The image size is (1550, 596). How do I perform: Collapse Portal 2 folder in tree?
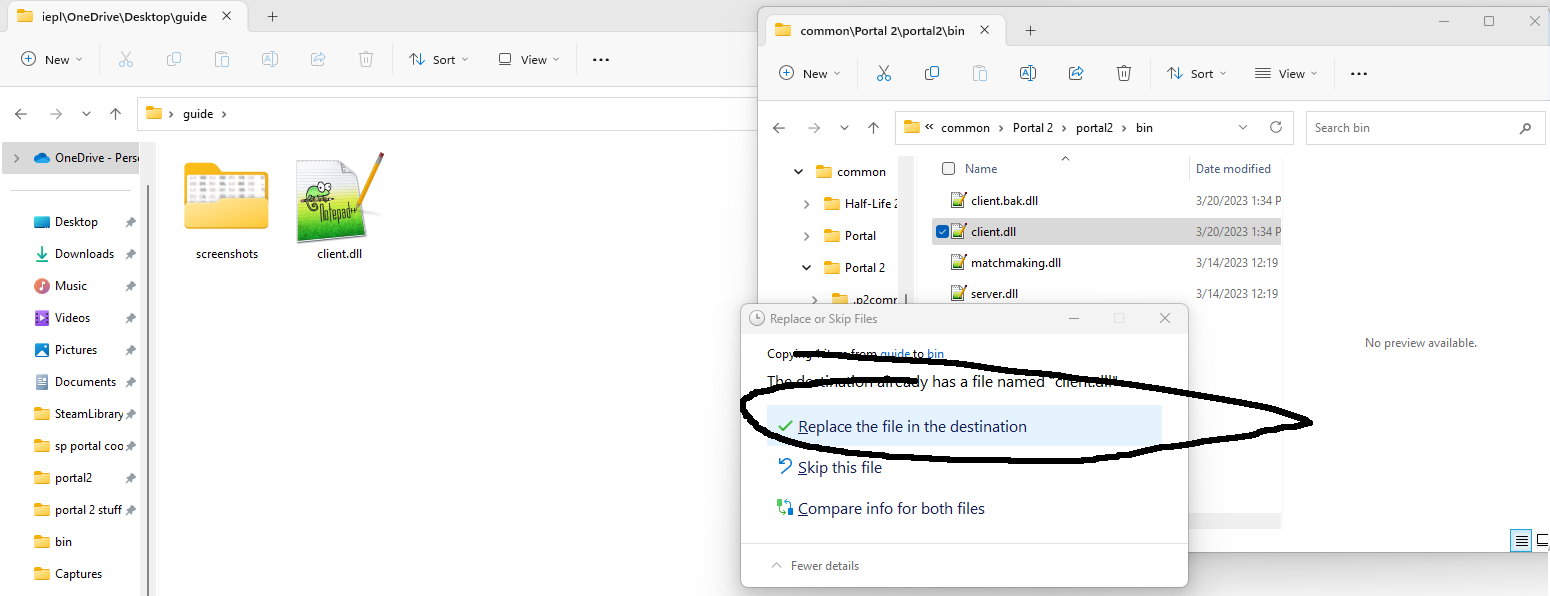807,268
